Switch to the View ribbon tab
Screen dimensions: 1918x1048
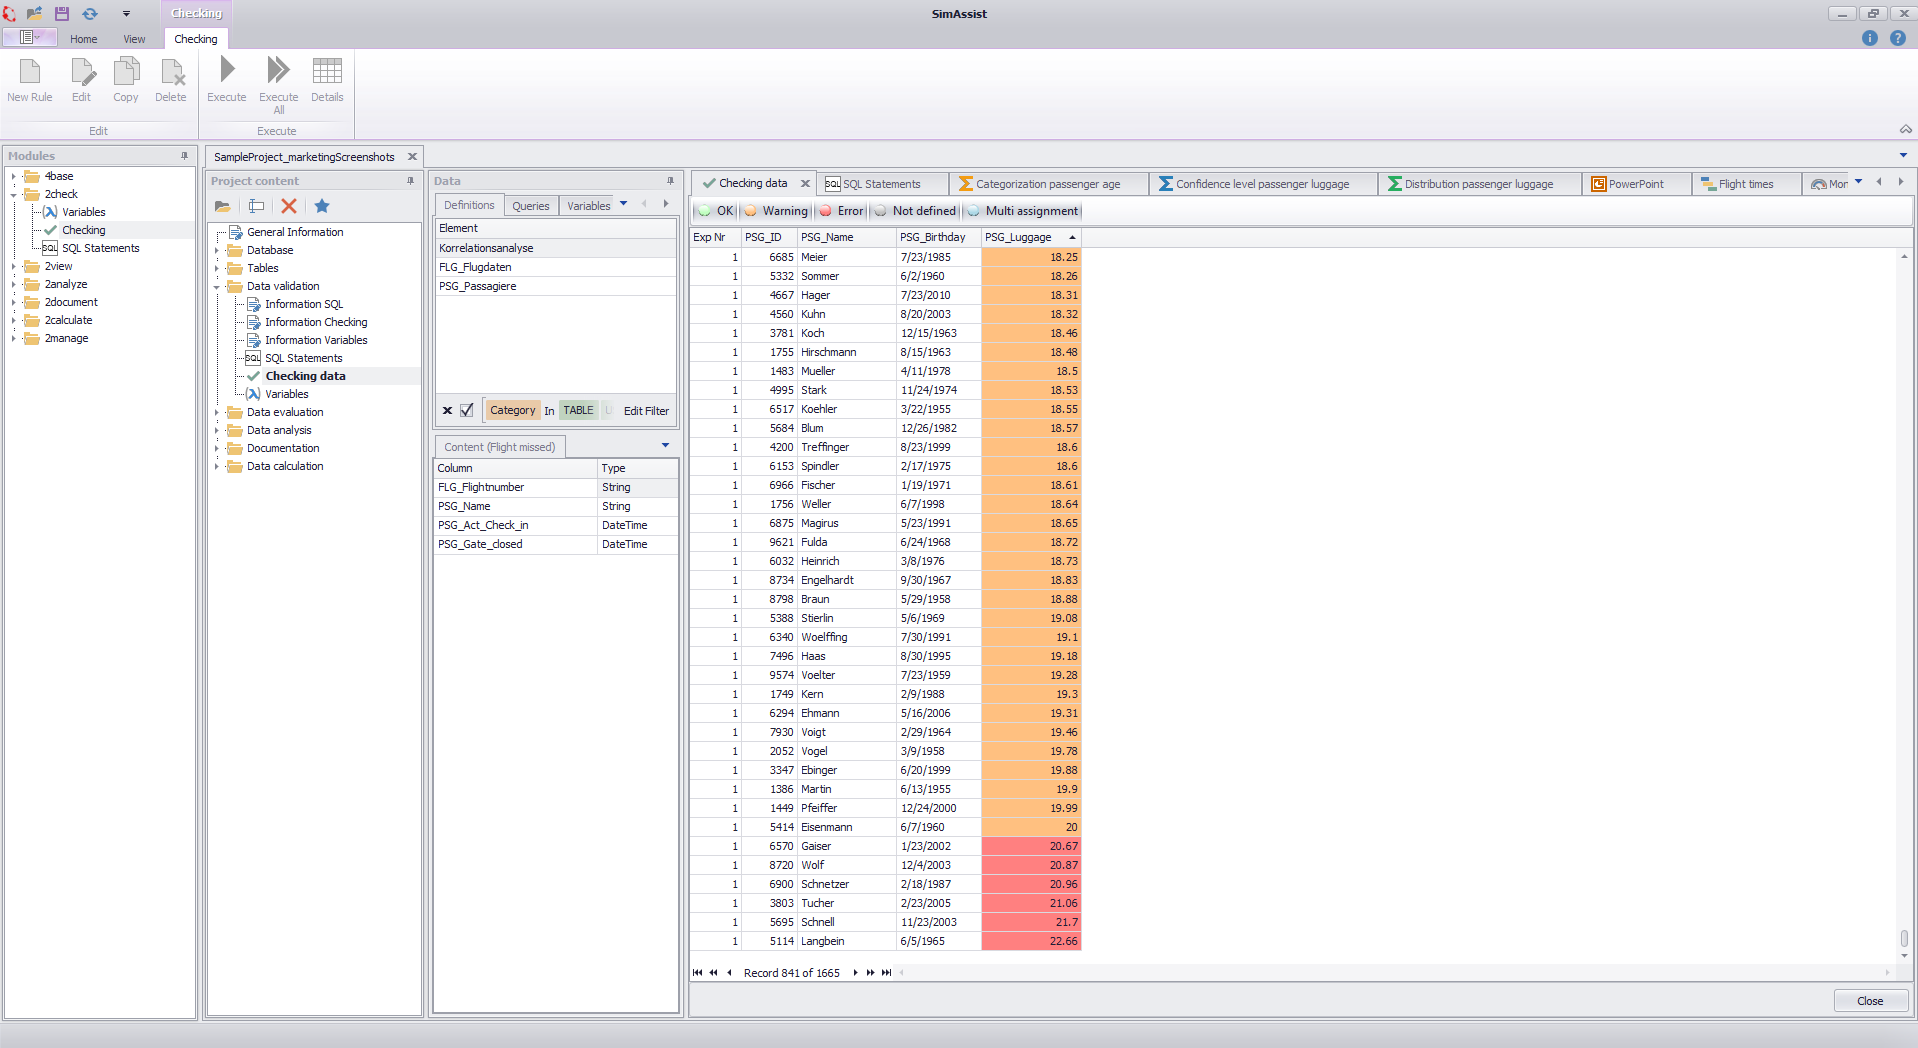coord(134,39)
